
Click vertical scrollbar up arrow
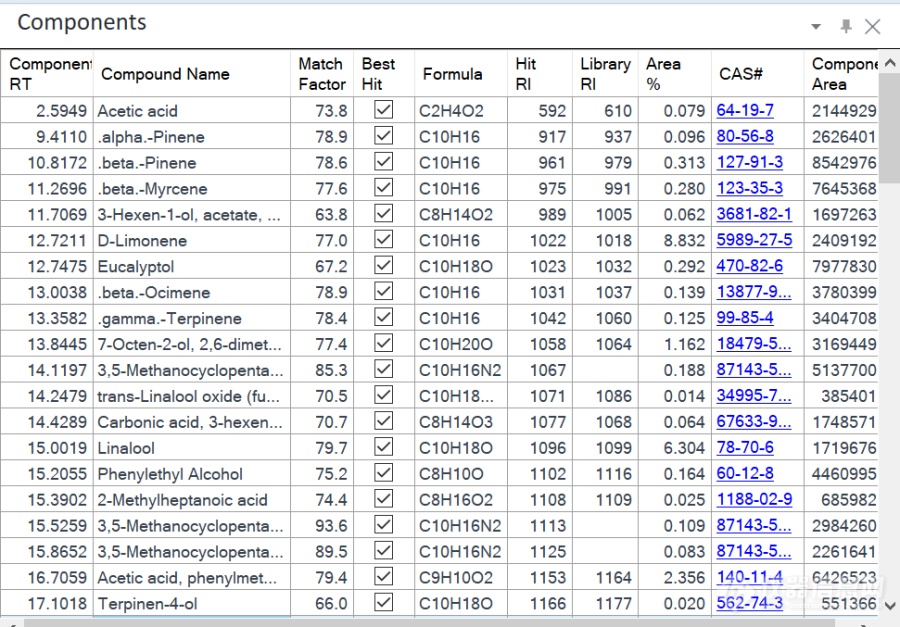tap(890, 62)
